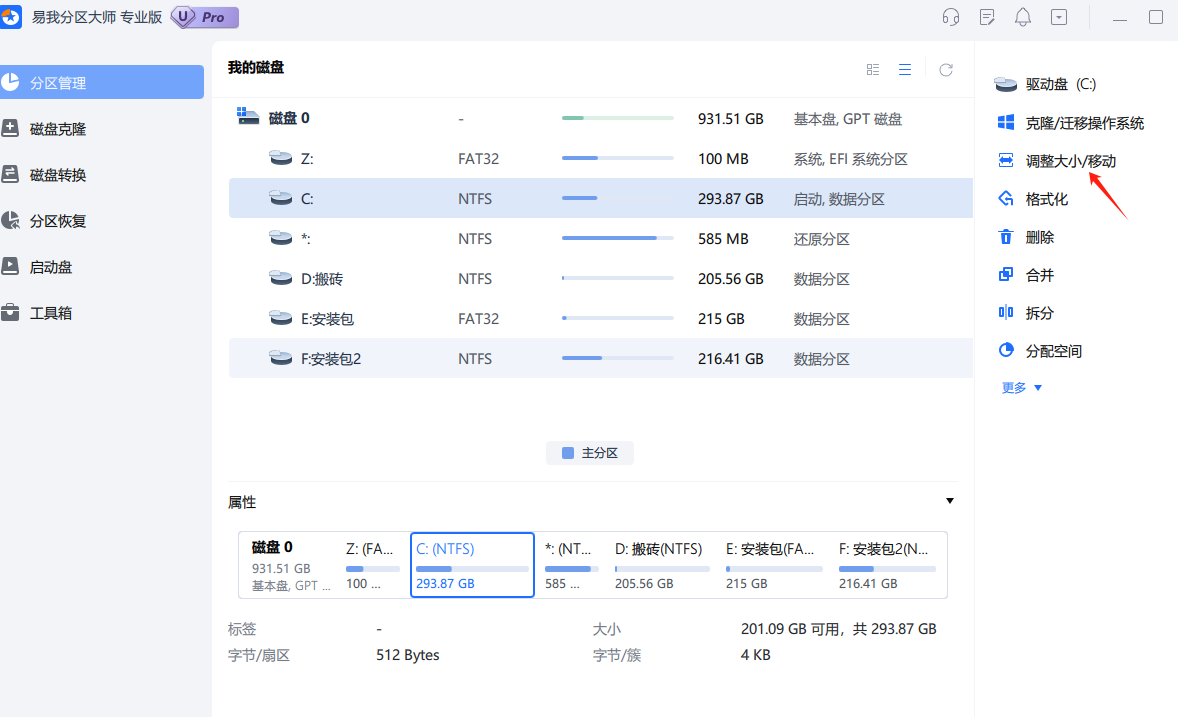The width and height of the screenshot is (1178, 717).
Task: Click 删除 option
Action: (1040, 237)
